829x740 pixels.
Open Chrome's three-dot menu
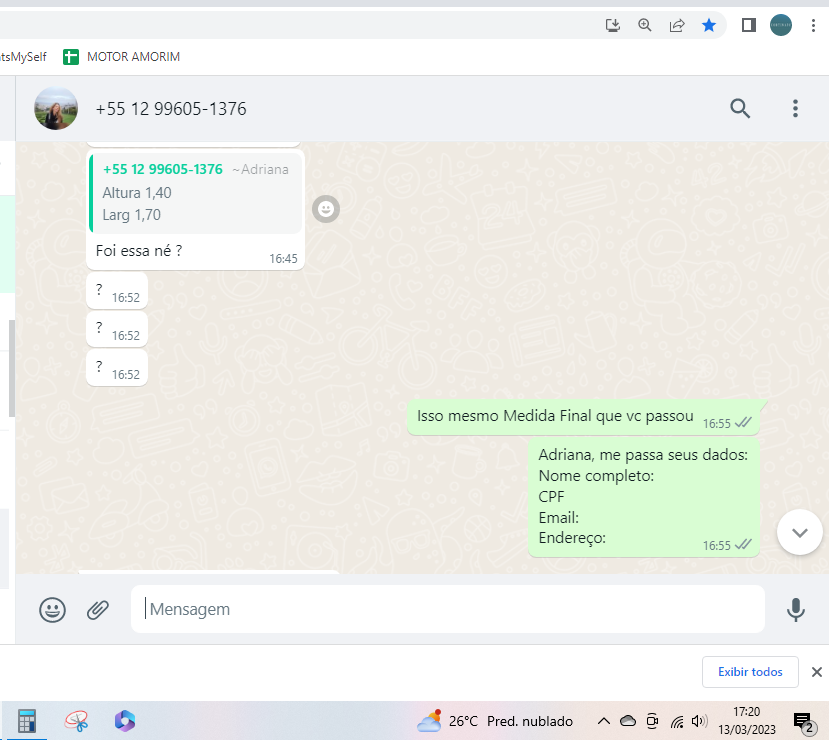813,25
